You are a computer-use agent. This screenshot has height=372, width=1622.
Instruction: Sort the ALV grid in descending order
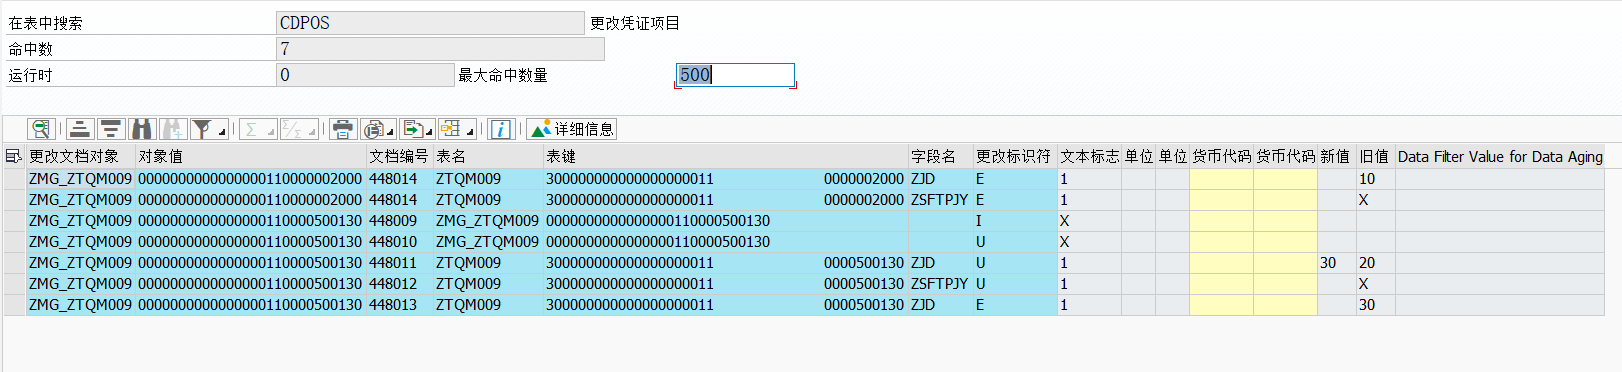click(x=111, y=129)
